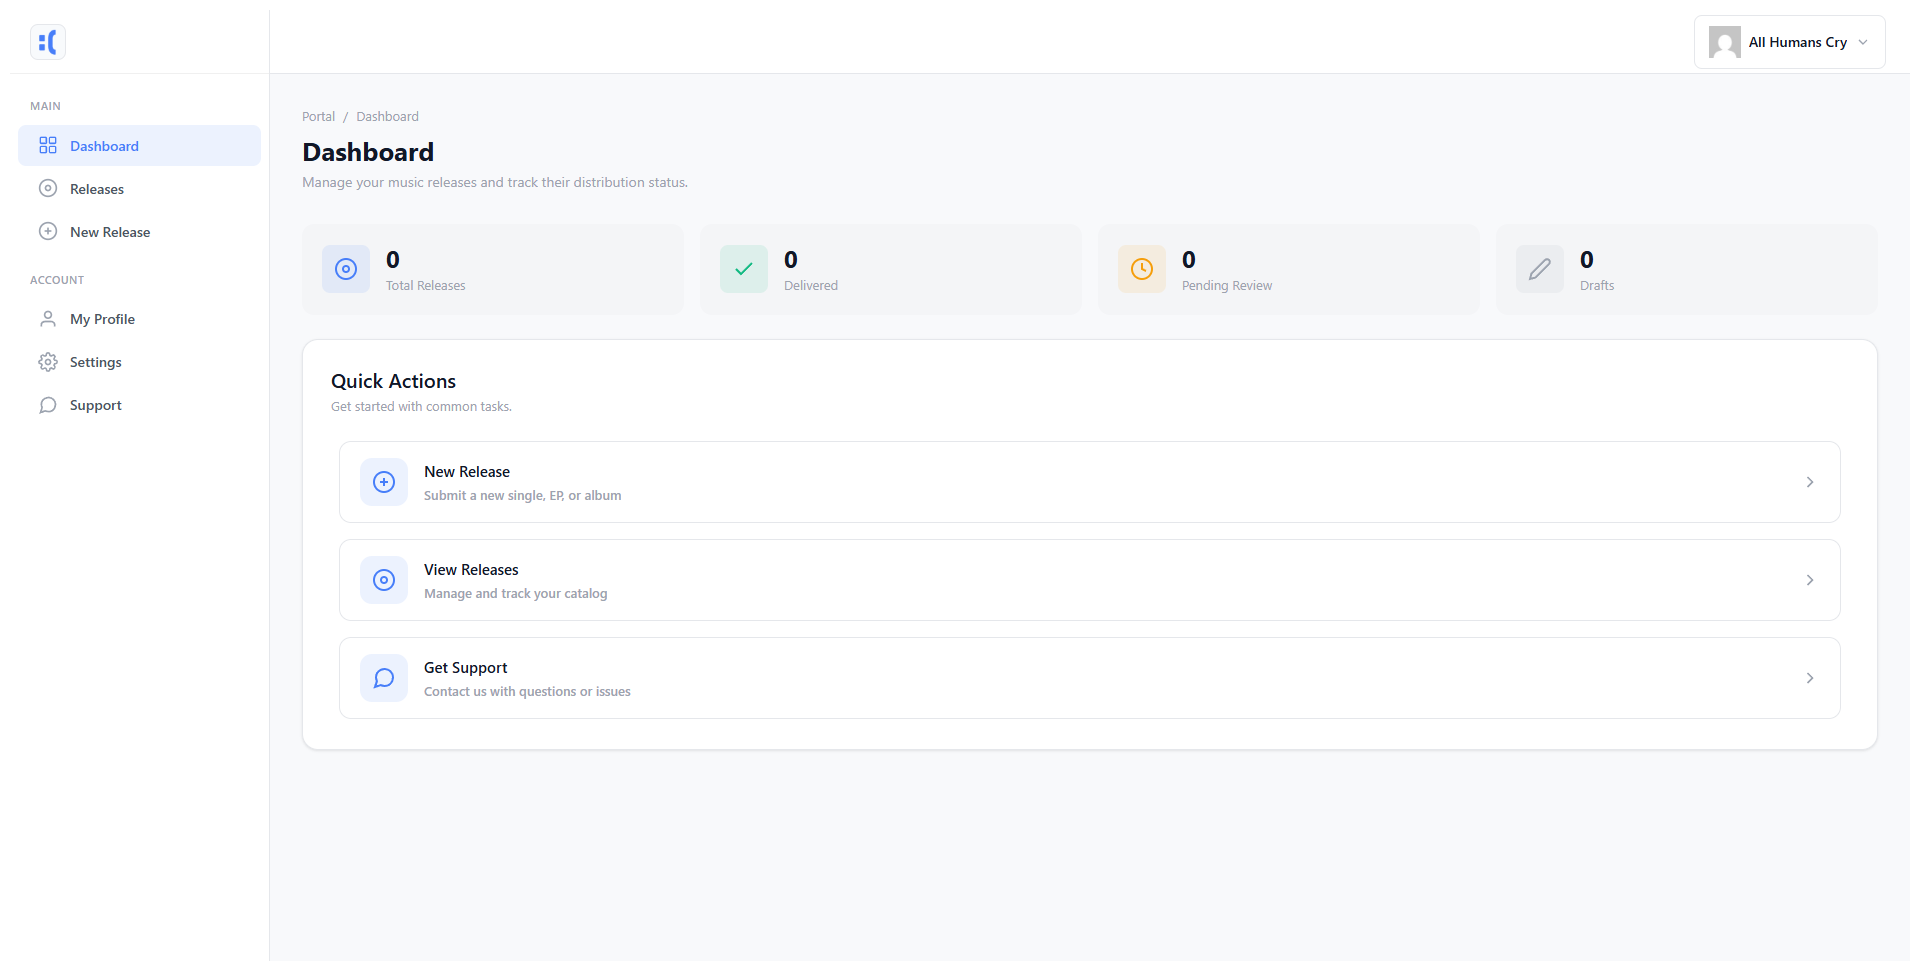Viewport: 1920px width, 971px height.
Task: Open the Portal breadcrumb link
Action: (318, 116)
